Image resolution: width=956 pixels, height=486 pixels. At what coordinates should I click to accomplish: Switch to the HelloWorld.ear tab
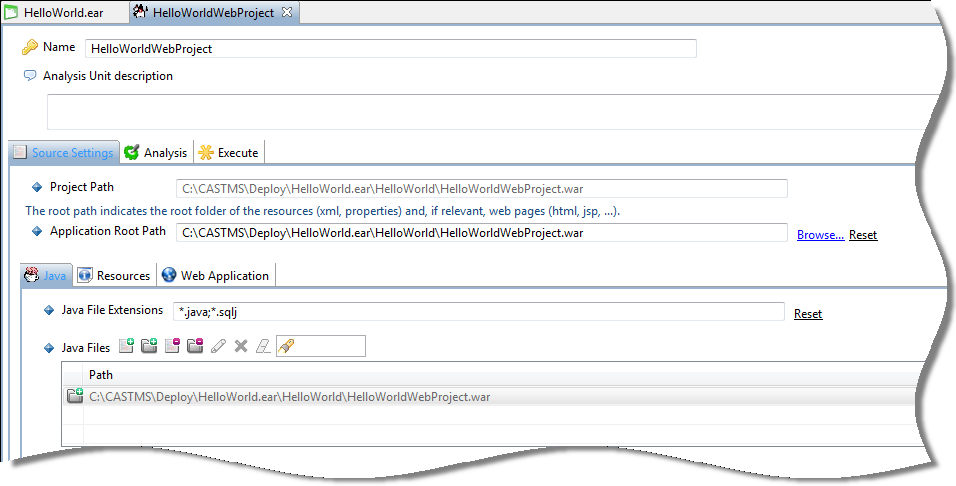coord(60,13)
